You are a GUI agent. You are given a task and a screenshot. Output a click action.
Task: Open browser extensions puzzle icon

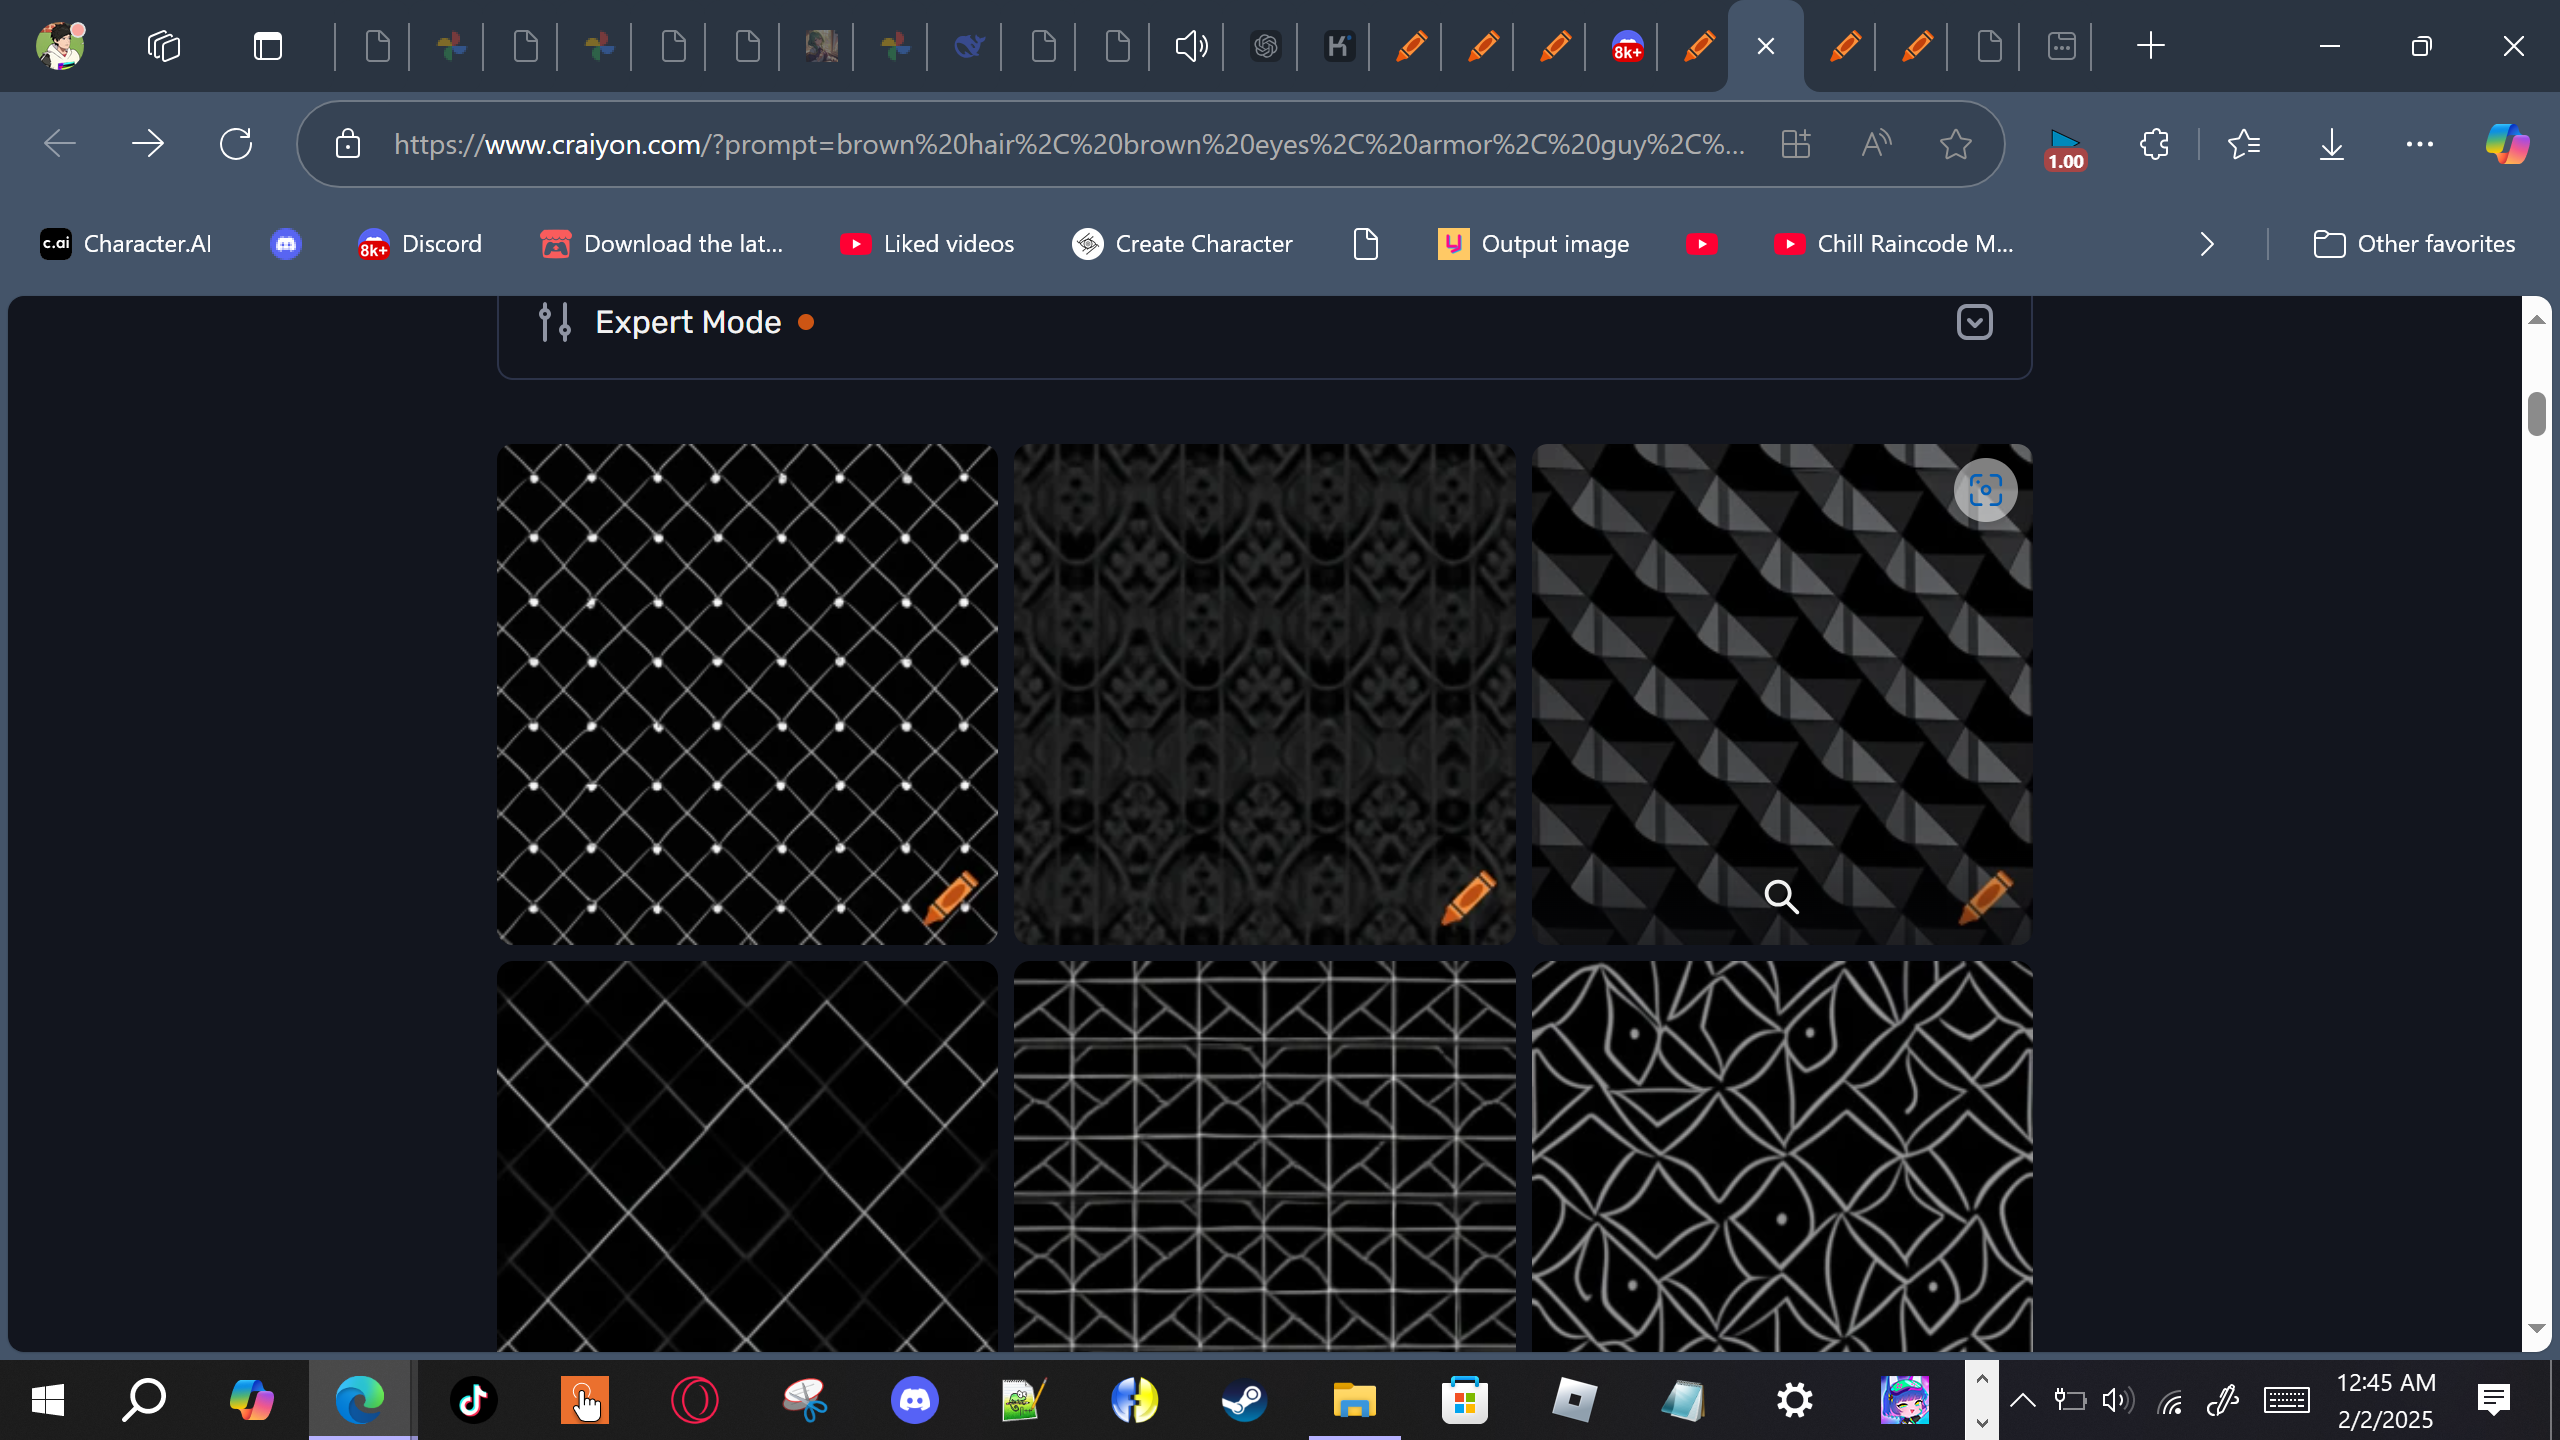(2154, 144)
